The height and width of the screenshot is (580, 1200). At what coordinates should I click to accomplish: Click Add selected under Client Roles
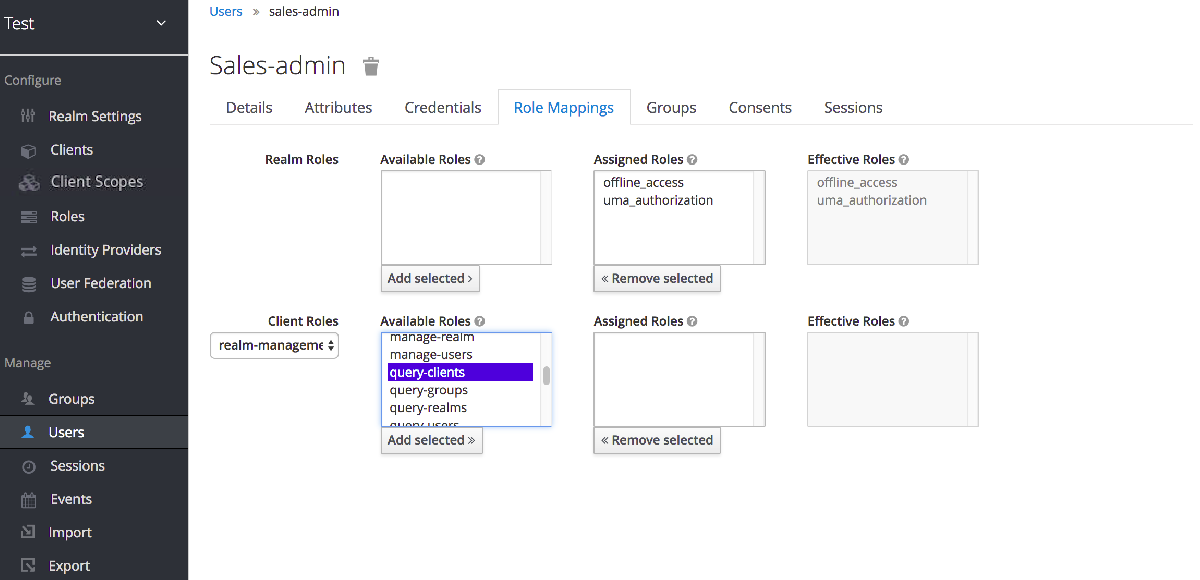pos(431,441)
